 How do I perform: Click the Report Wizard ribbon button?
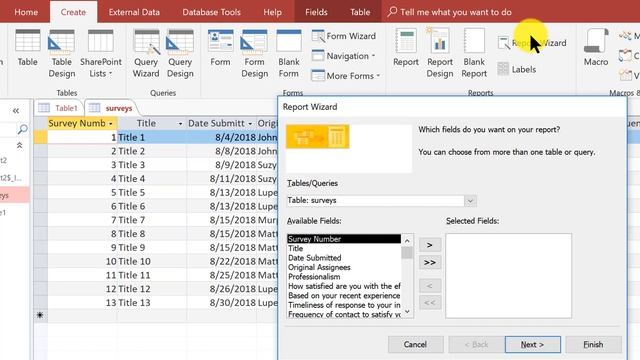point(532,43)
